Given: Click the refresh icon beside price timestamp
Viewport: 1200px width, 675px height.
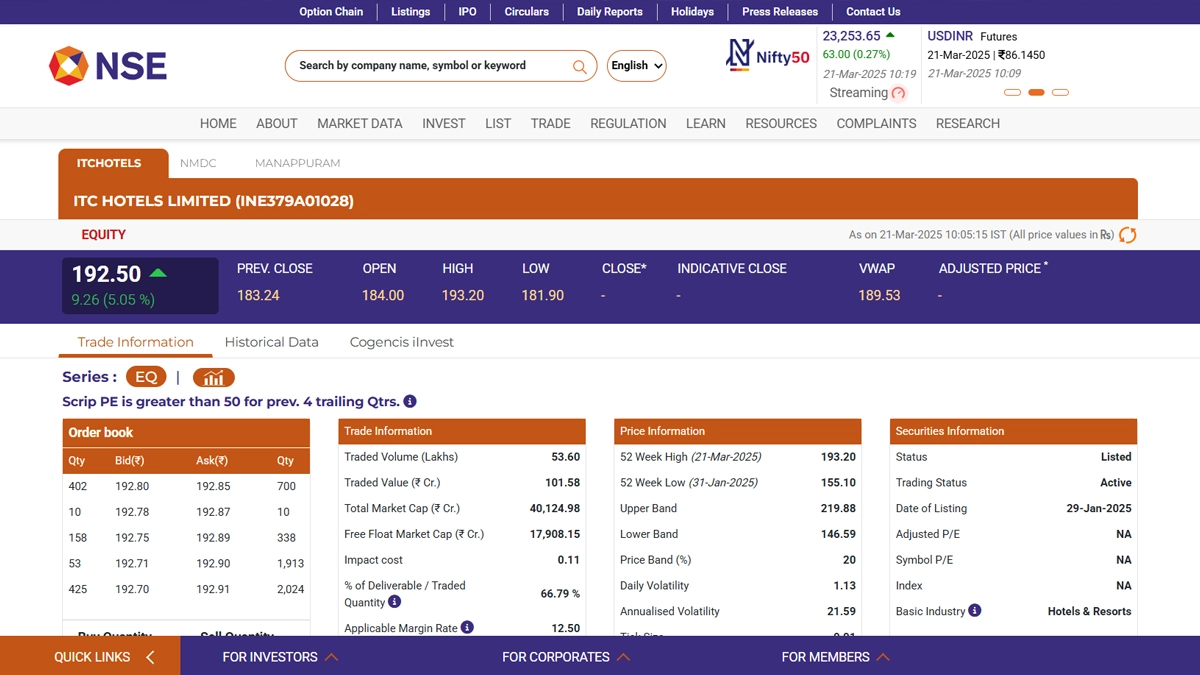Looking at the screenshot, I should (x=1127, y=235).
